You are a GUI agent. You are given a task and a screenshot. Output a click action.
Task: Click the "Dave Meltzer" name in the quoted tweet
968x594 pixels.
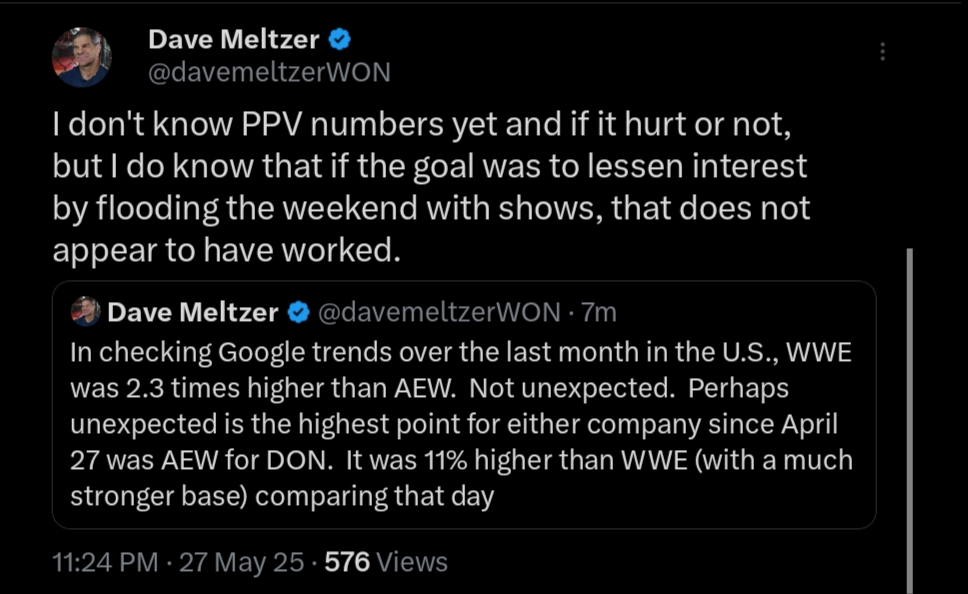click(193, 313)
